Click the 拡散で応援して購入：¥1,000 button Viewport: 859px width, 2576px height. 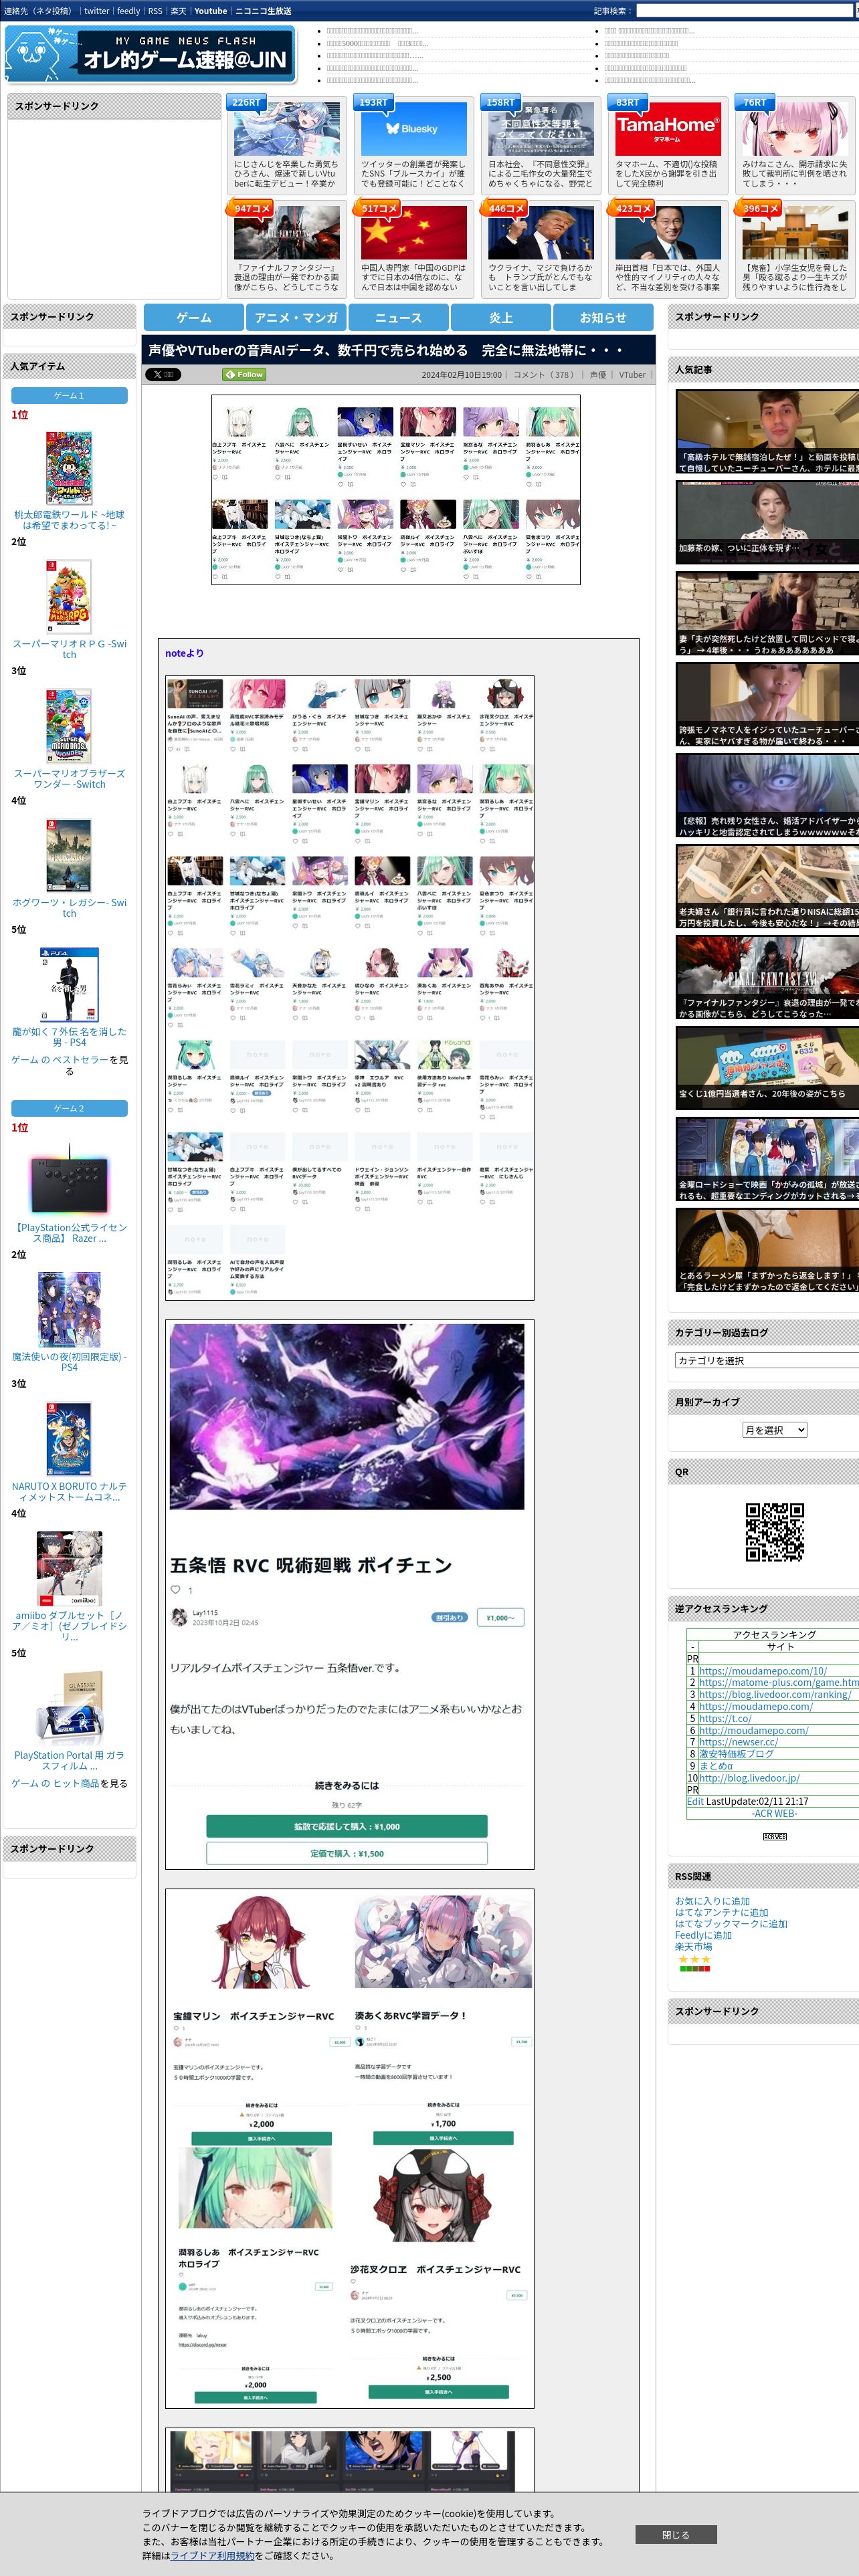tap(347, 1826)
